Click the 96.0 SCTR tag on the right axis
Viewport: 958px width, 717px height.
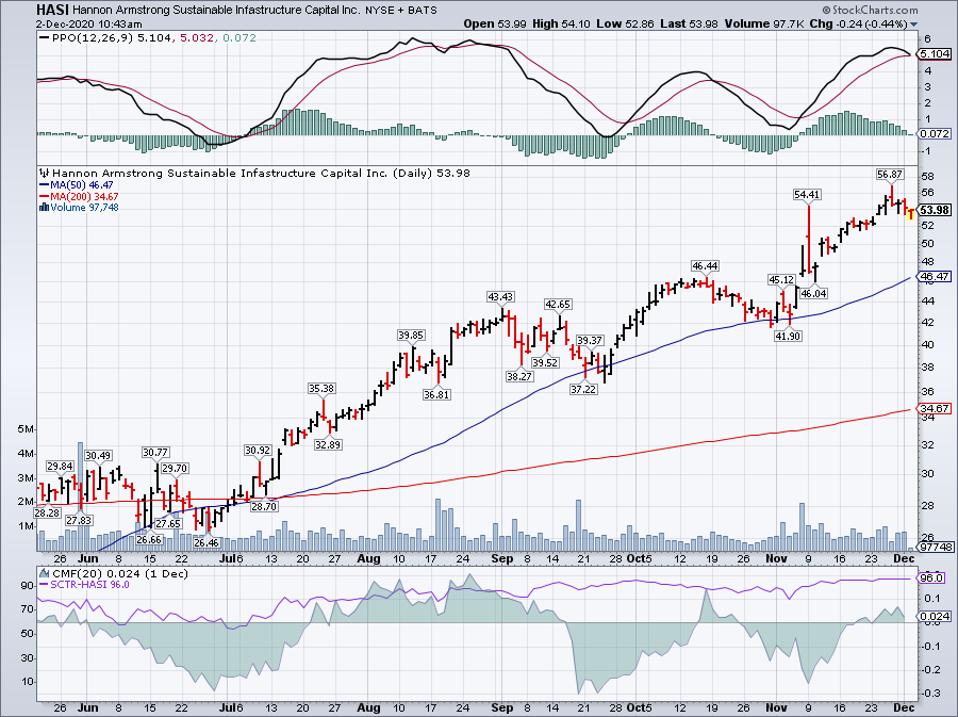933,578
